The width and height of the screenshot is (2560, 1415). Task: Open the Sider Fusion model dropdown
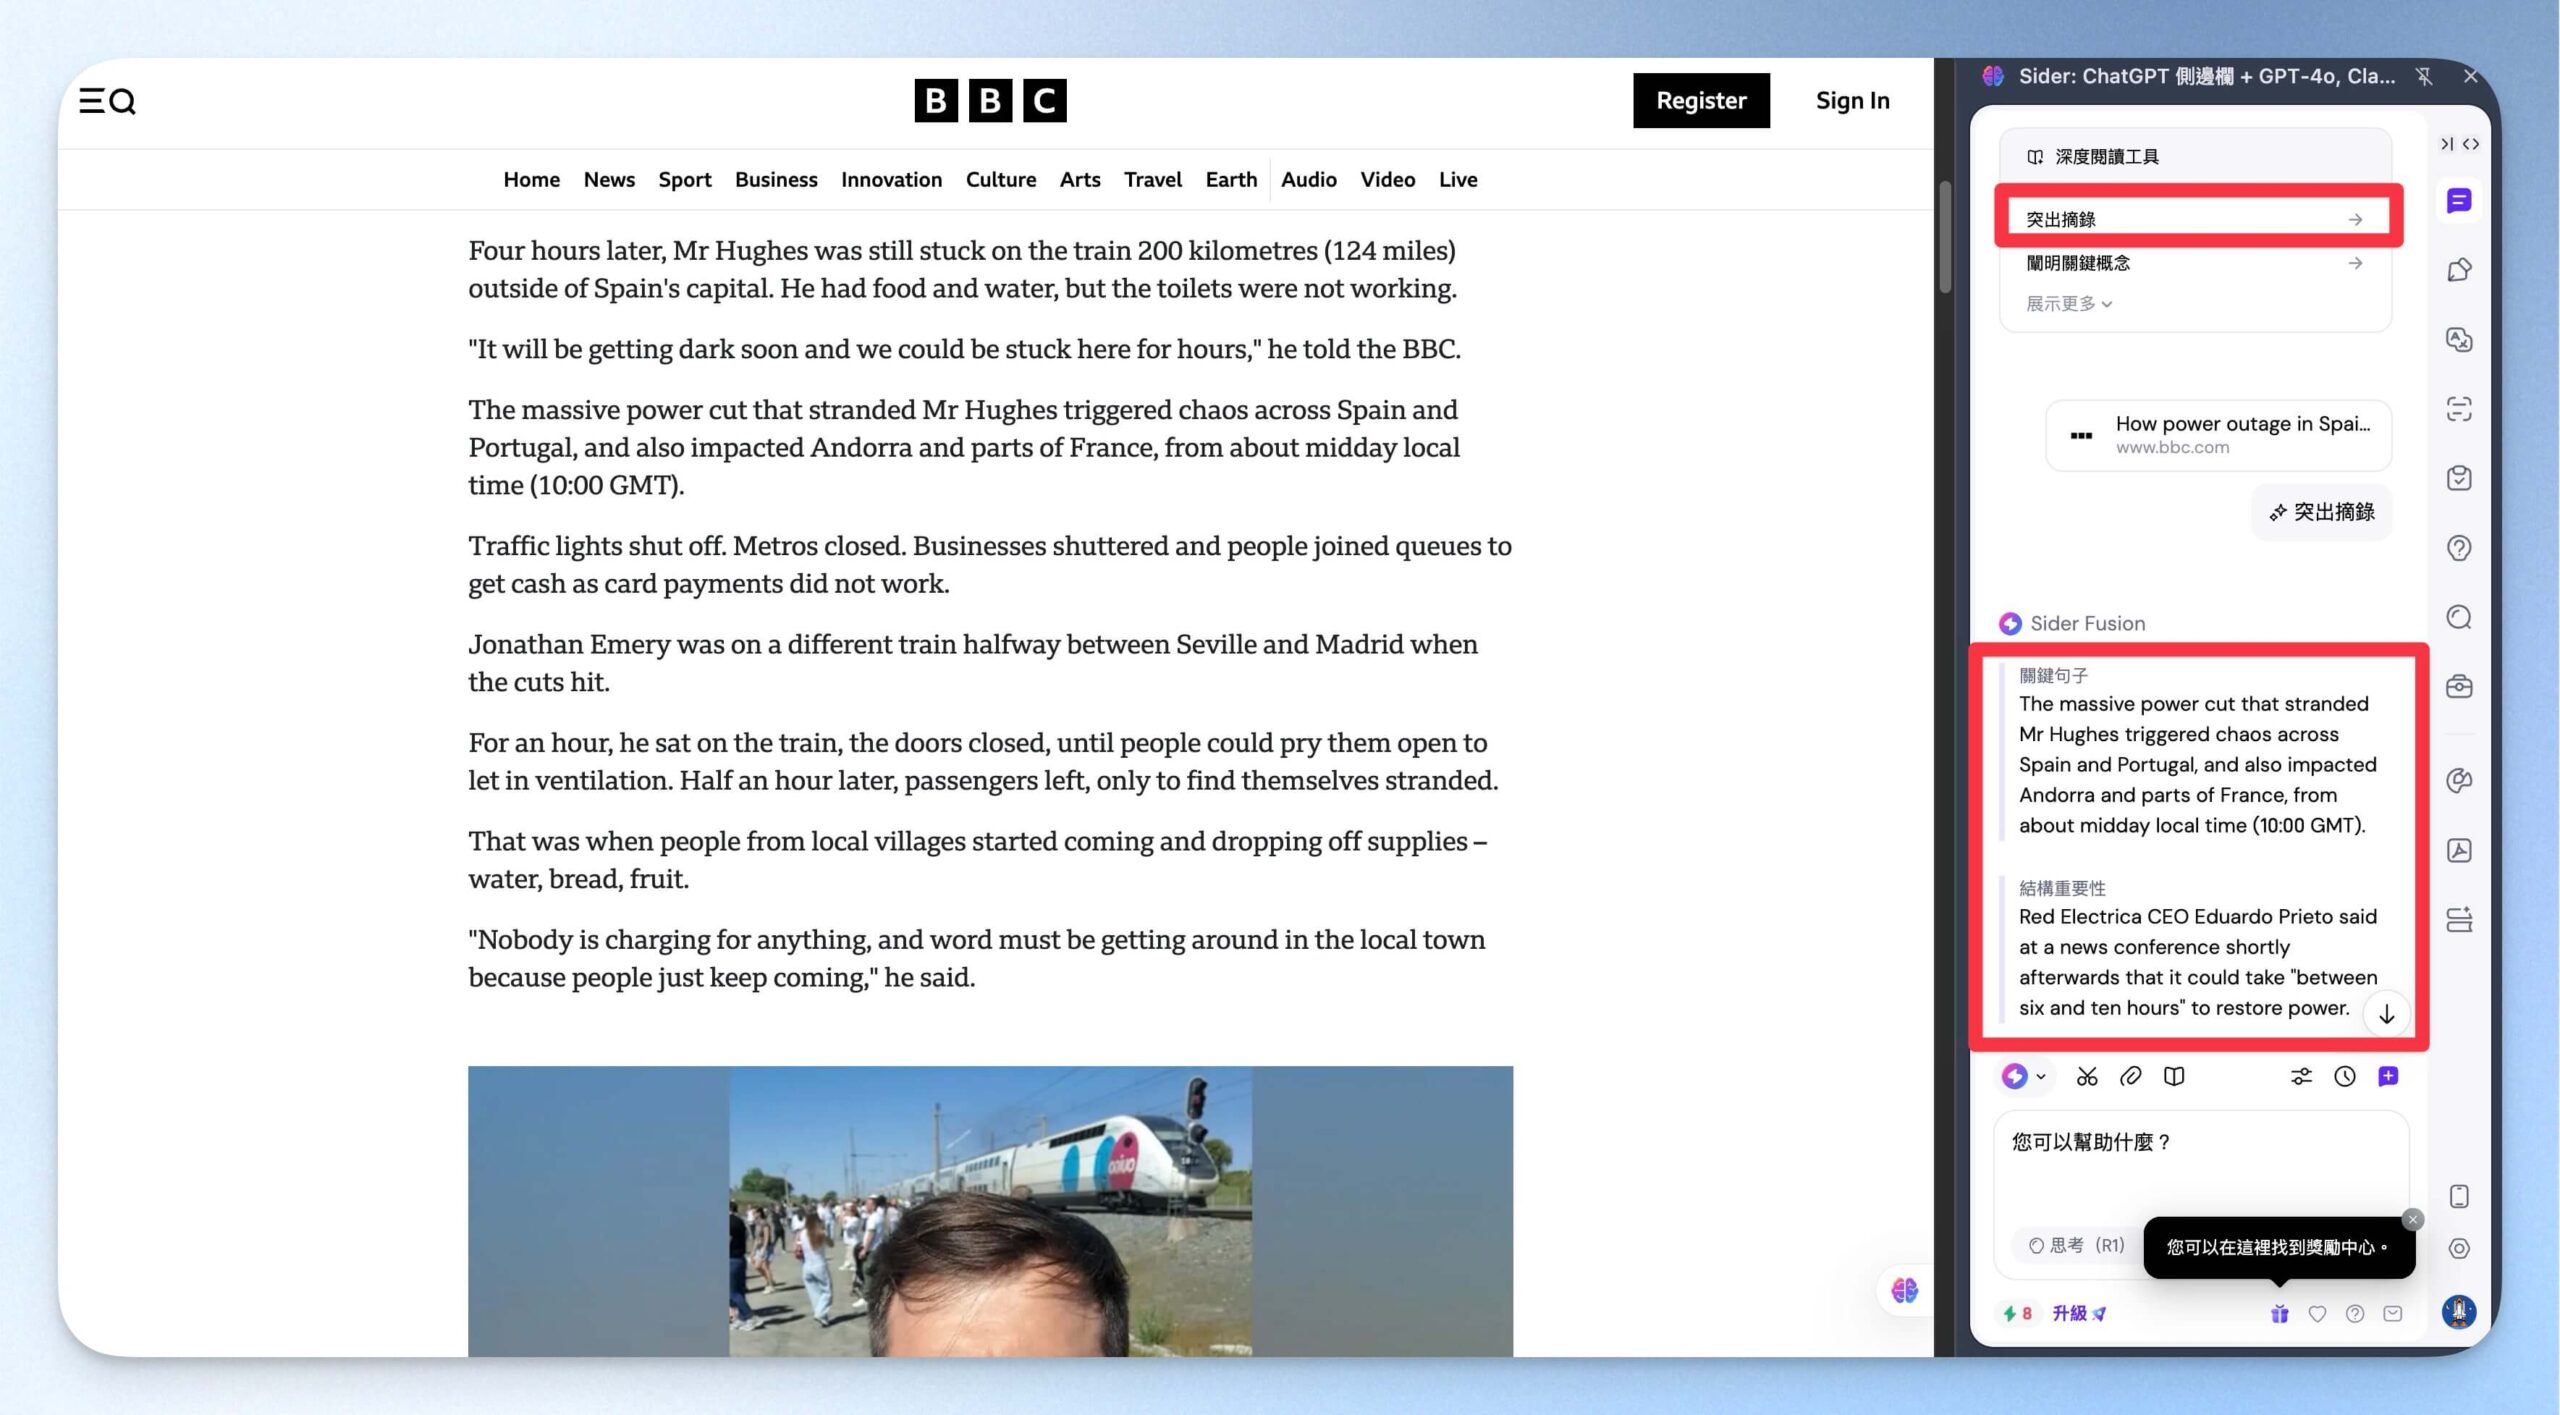tap(2023, 1077)
